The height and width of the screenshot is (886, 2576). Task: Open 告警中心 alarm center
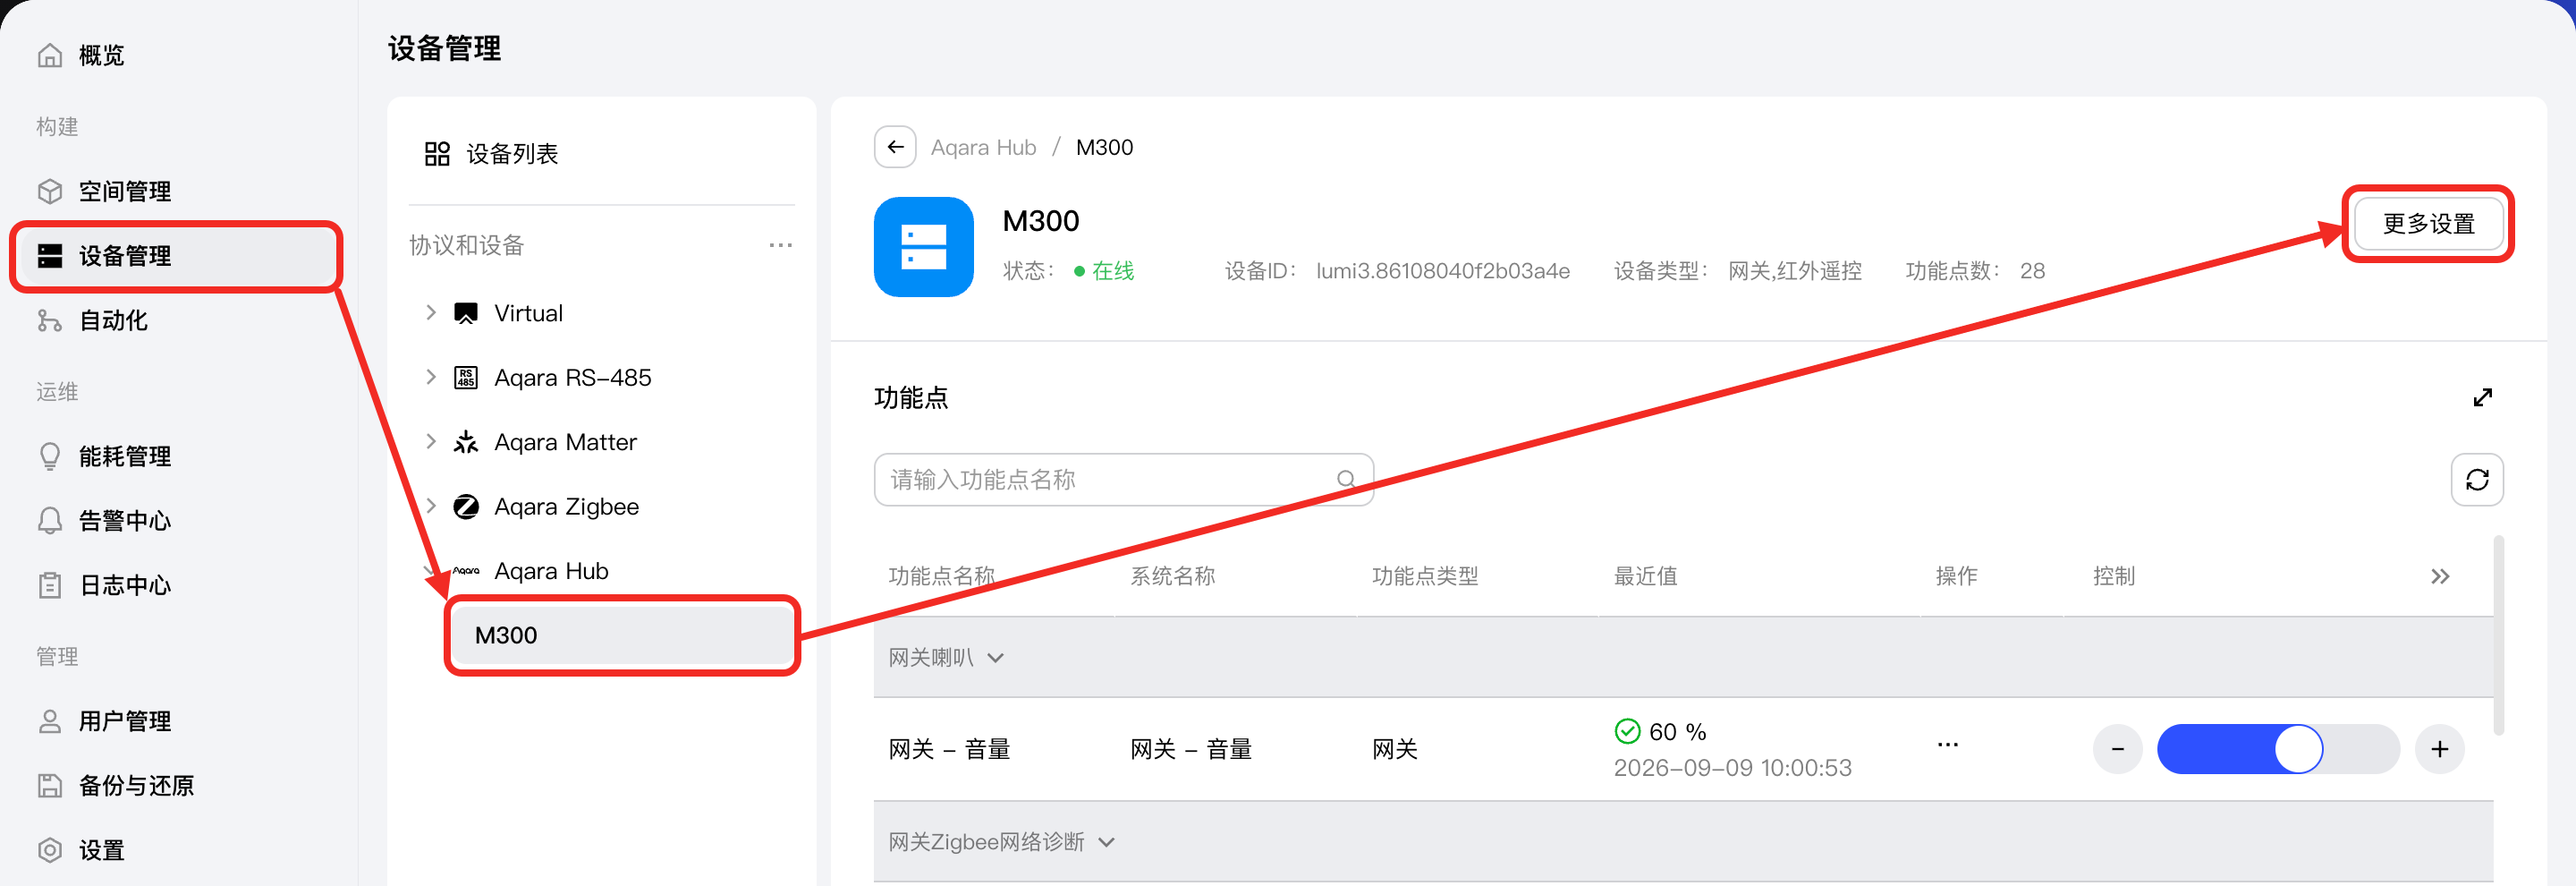point(104,520)
